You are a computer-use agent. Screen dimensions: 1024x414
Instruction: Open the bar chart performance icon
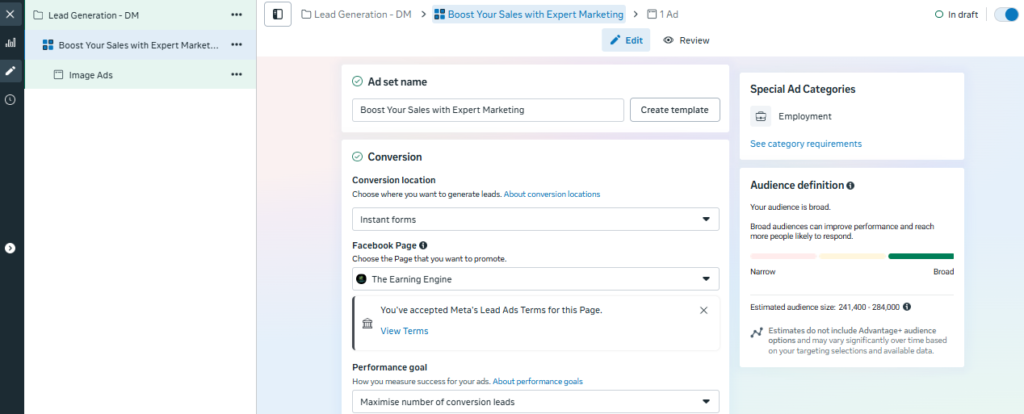click(11, 43)
